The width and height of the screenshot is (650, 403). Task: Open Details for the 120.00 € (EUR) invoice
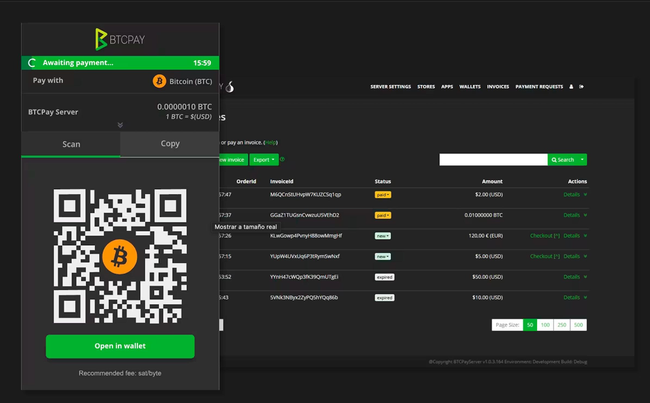point(571,236)
